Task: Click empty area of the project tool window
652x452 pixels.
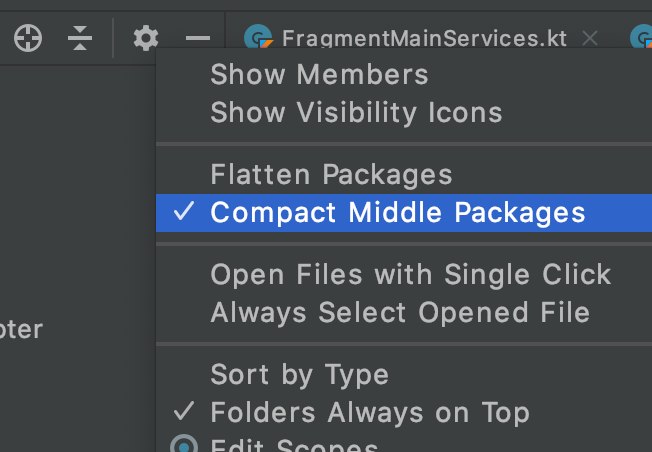Action: (77, 187)
